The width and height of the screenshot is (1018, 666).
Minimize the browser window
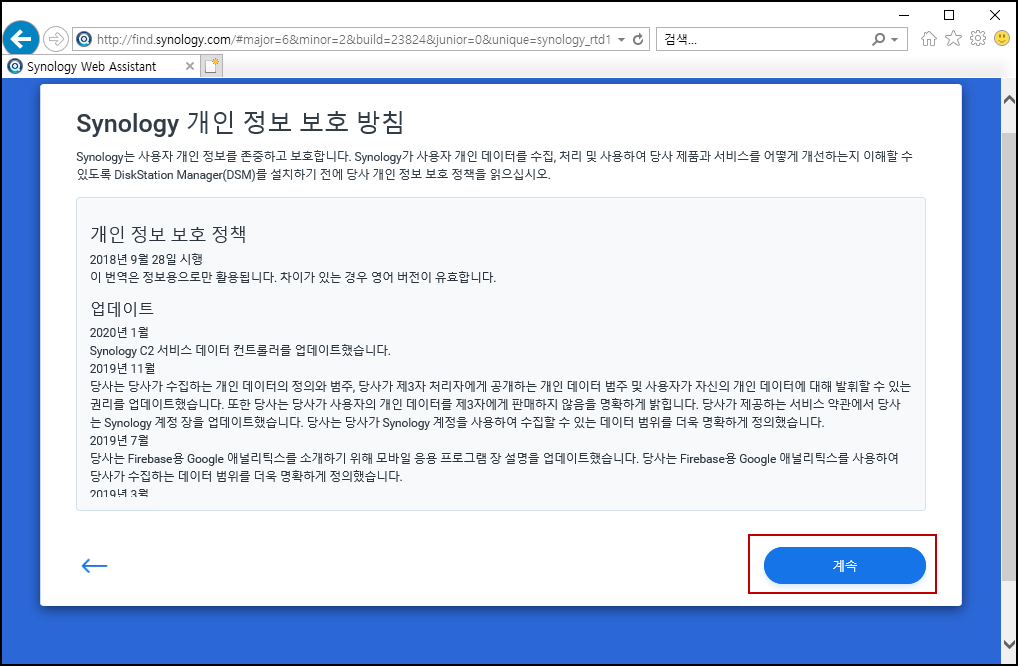(x=904, y=14)
